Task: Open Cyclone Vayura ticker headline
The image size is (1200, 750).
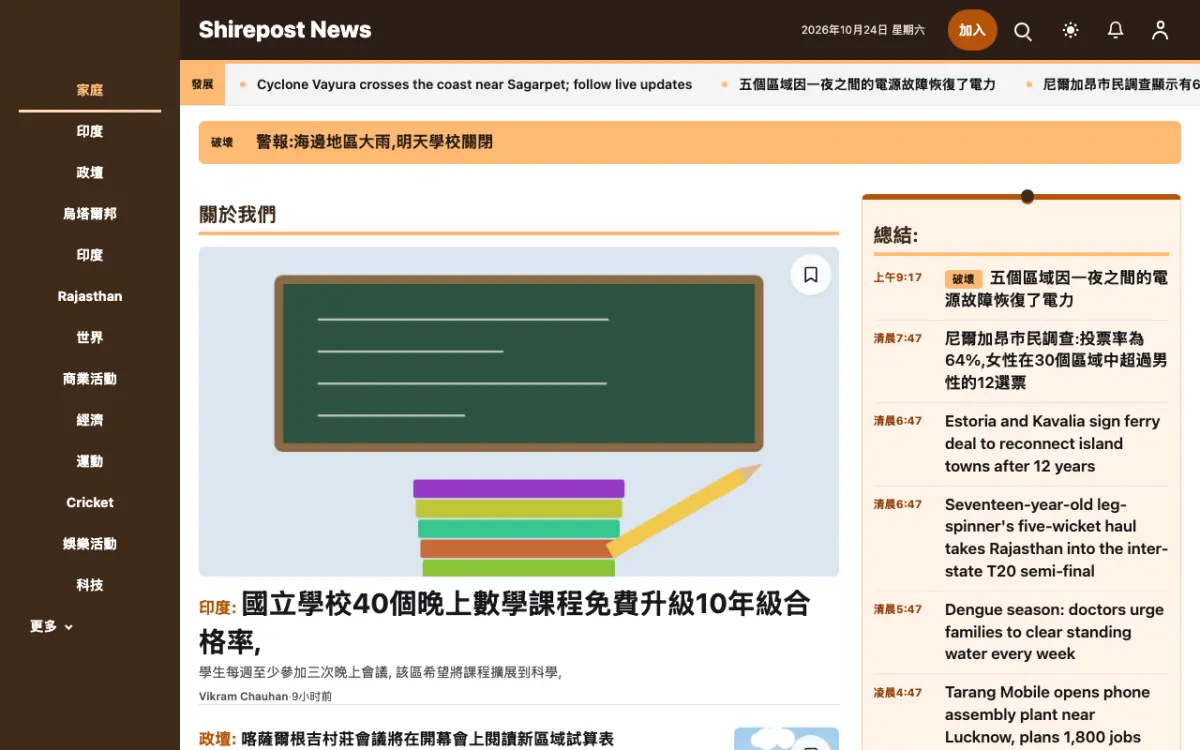Action: (x=474, y=84)
